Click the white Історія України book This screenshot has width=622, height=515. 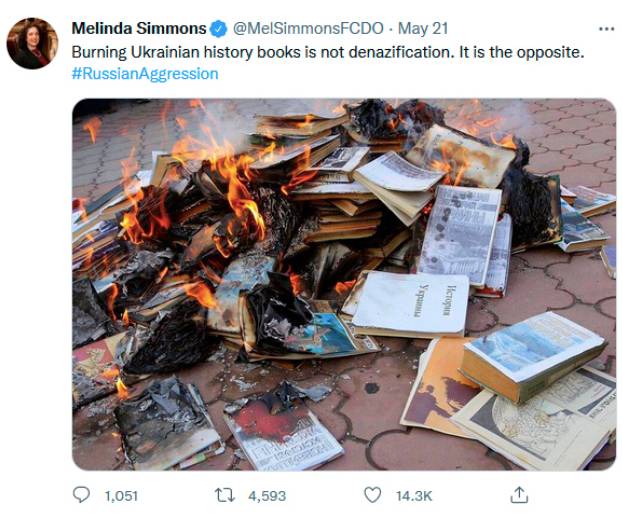(410, 304)
